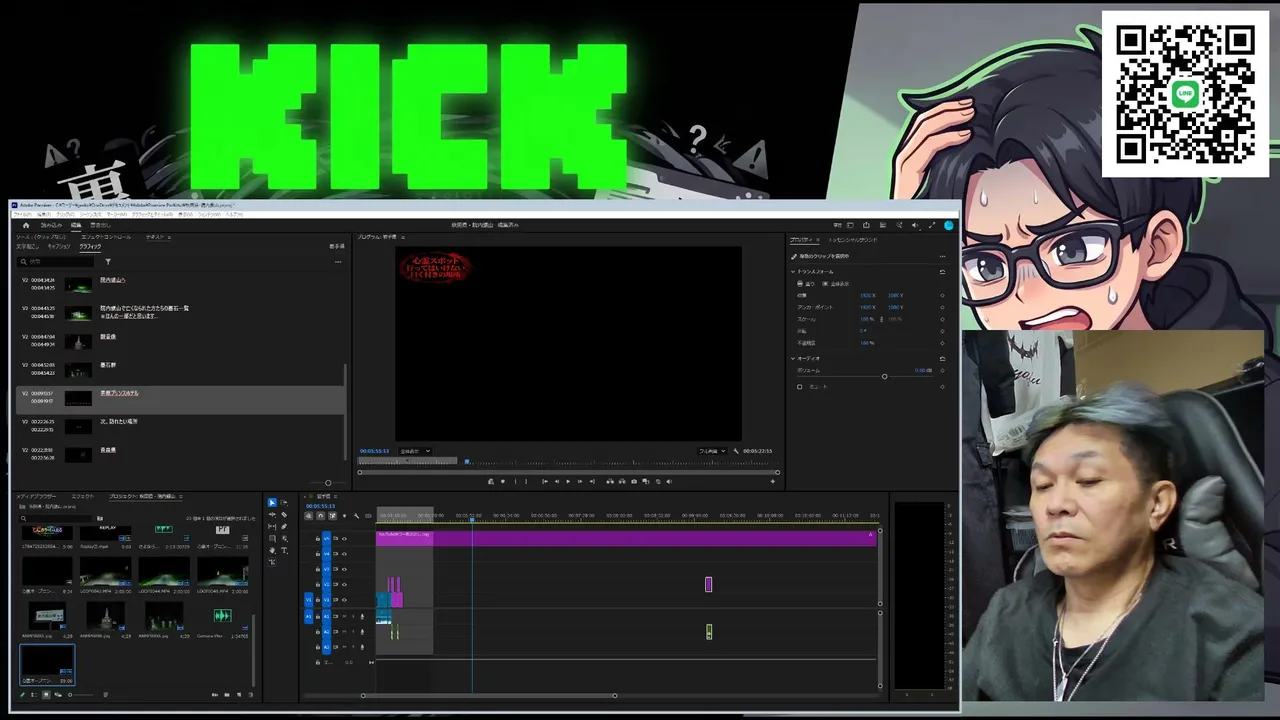Open Program Monitor wrench settings

pos(736,451)
